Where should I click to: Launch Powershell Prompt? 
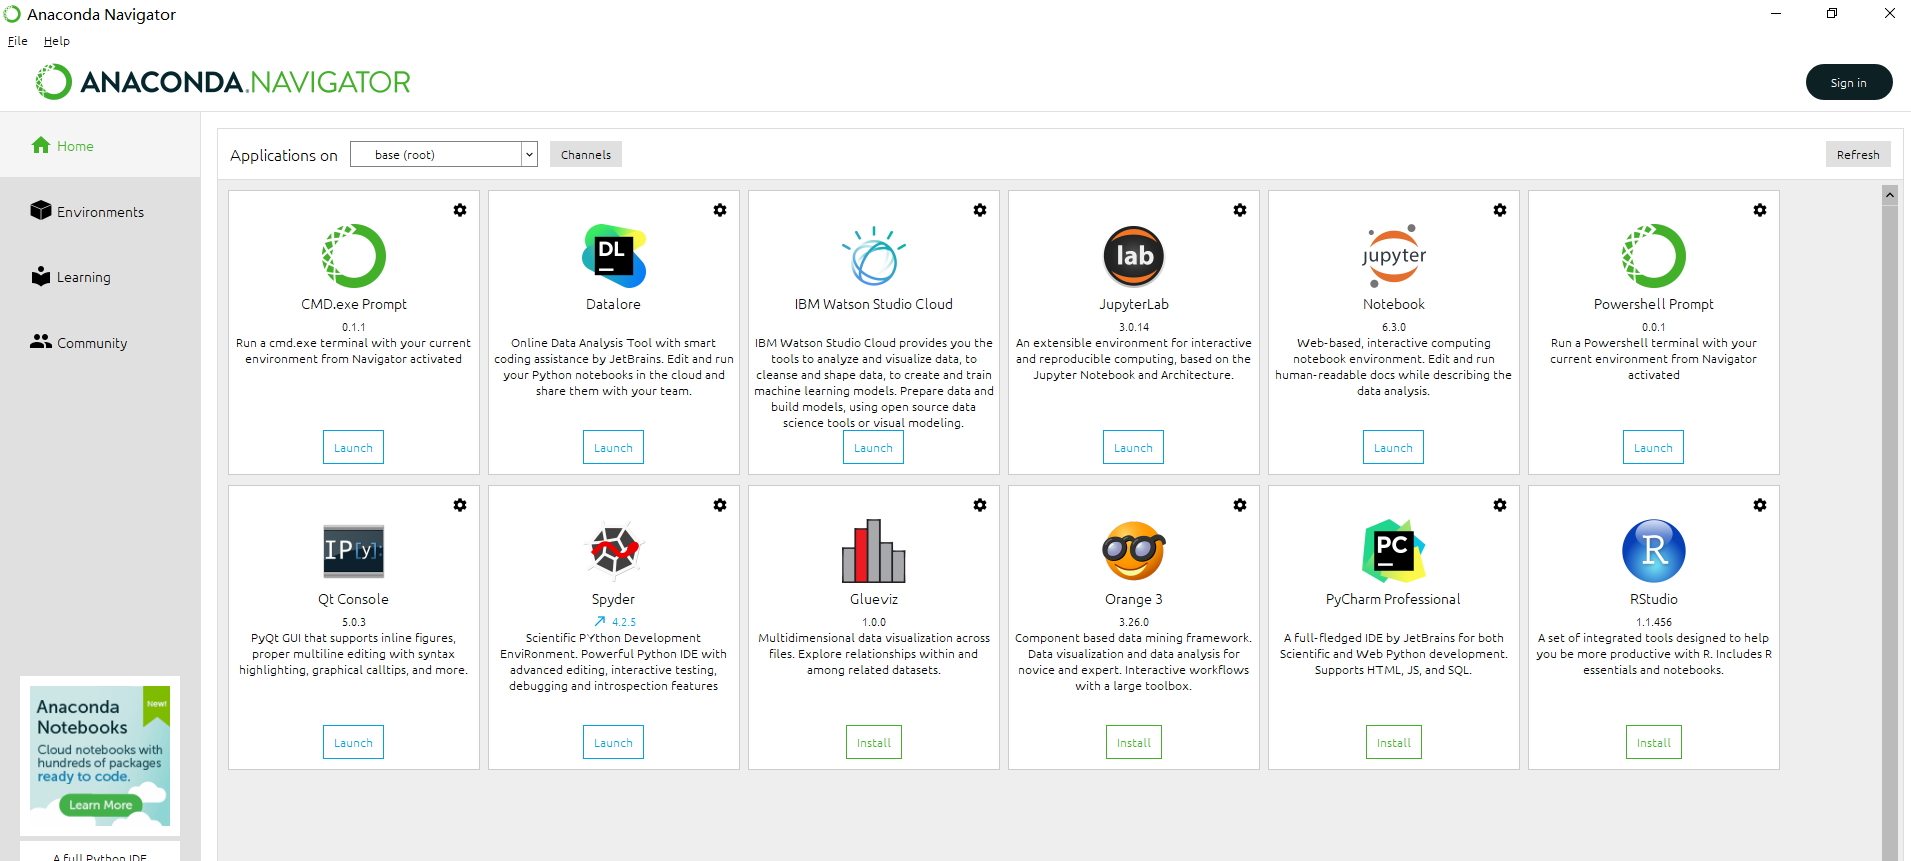coord(1653,447)
